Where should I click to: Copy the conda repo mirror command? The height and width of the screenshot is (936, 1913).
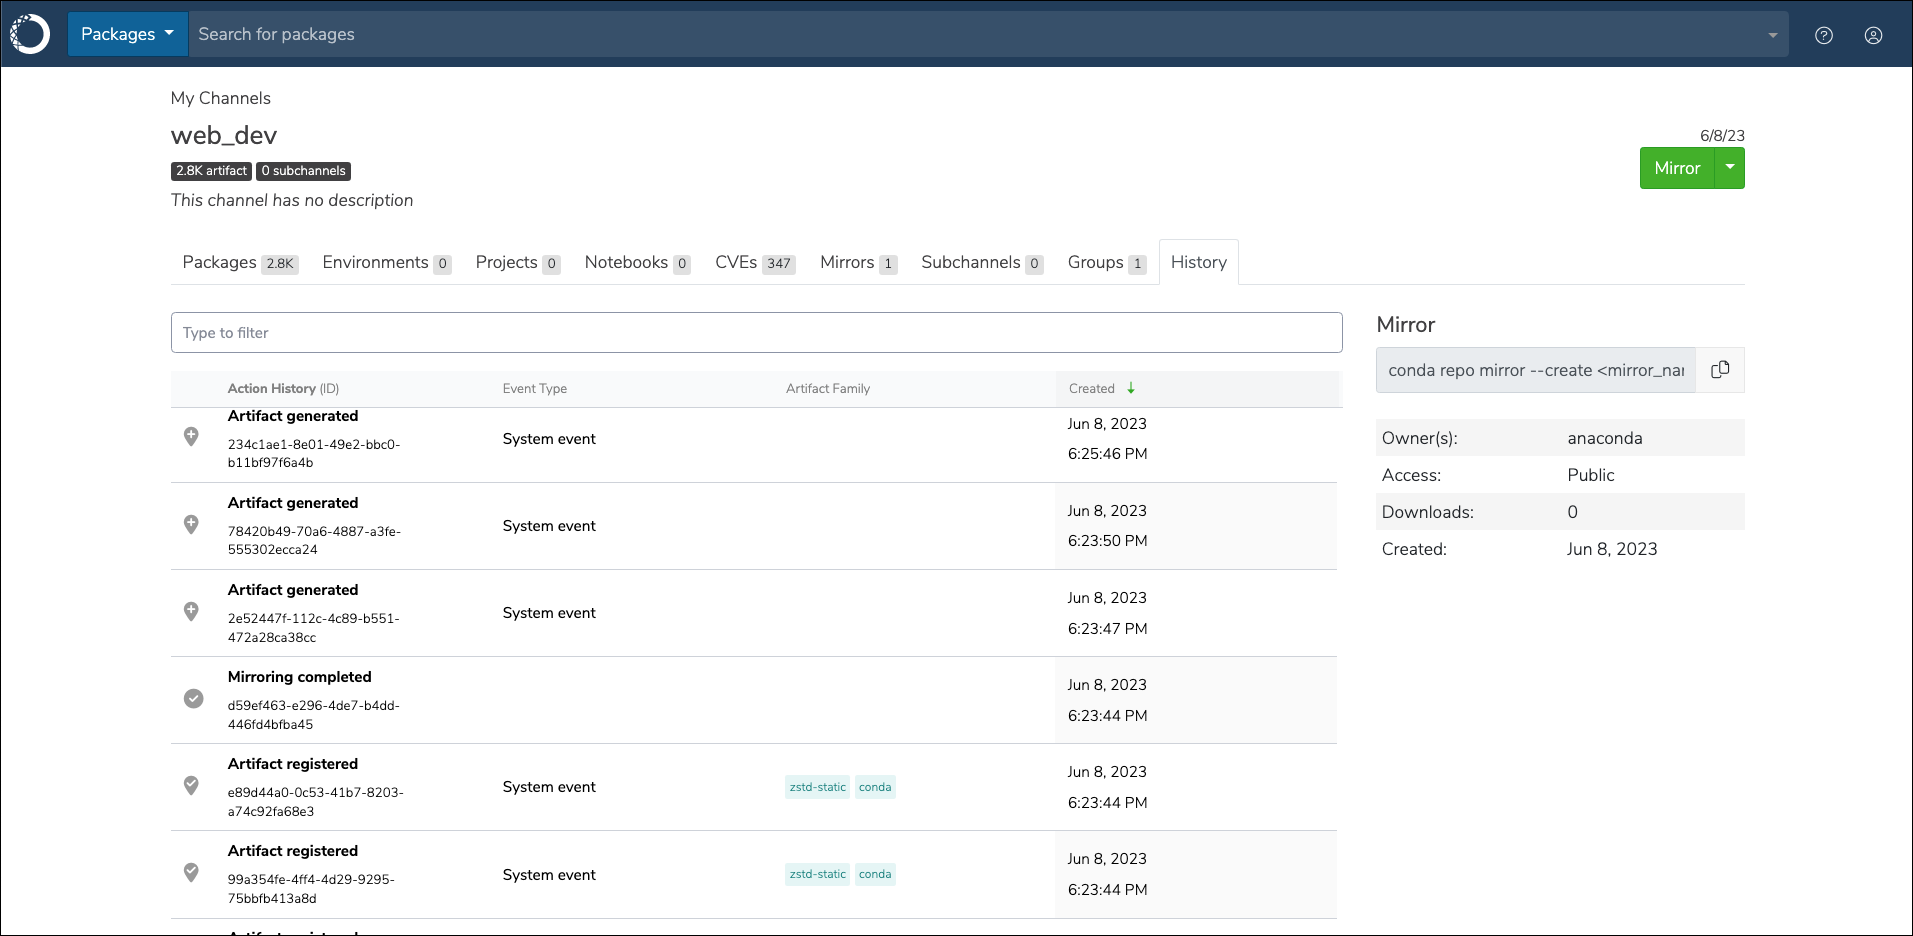1720,369
